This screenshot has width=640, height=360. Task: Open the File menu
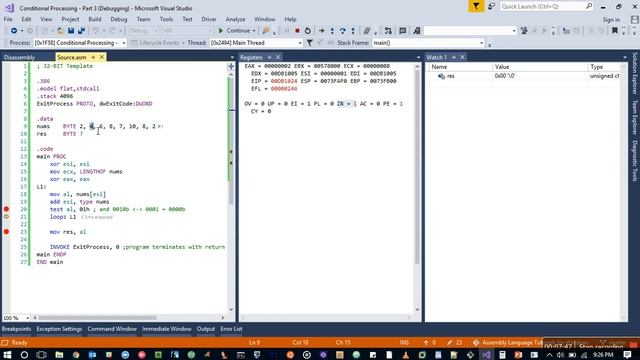pyautogui.click(x=8, y=19)
